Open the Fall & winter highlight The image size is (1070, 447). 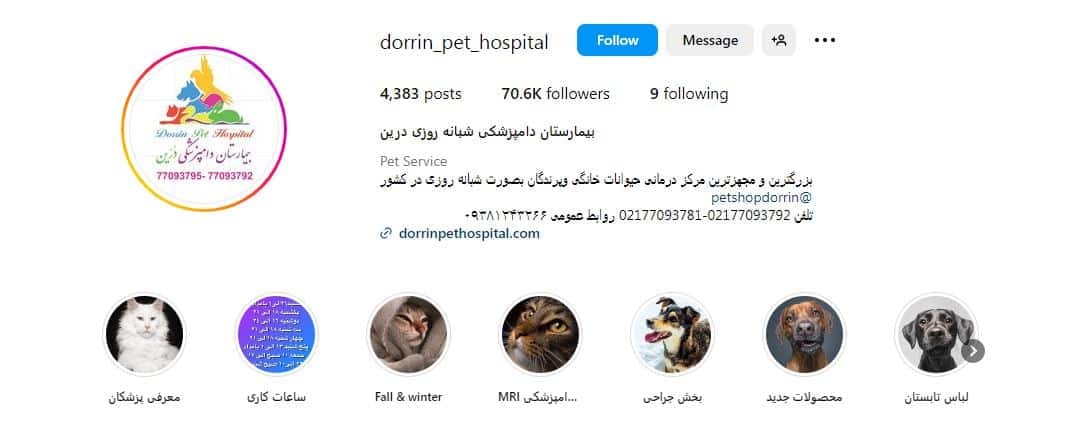tap(409, 334)
